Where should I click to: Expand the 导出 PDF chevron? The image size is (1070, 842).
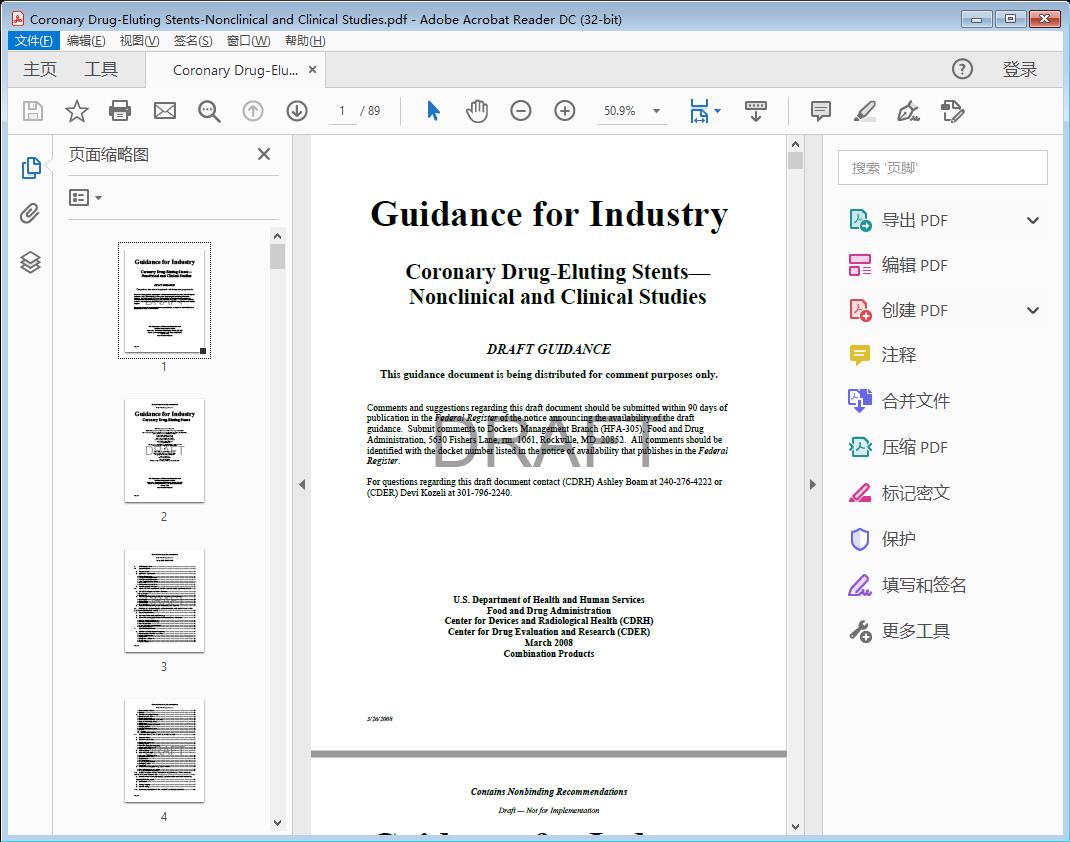[x=1032, y=220]
